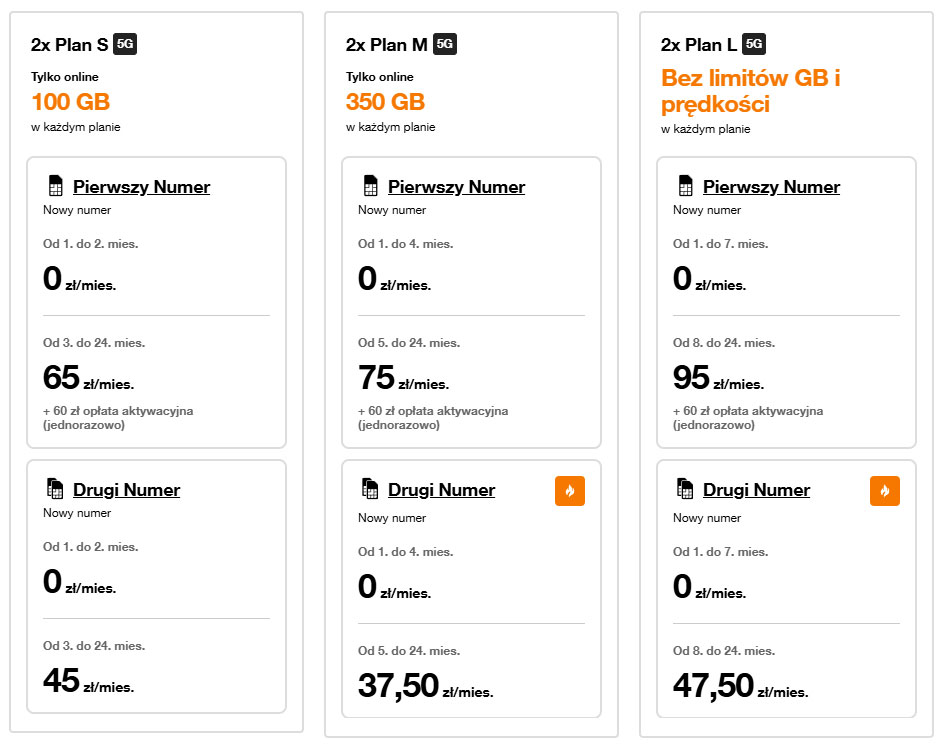Click dual SIM icon beside Plan M Drugi Numer
This screenshot has height=747, width=944.
pyautogui.click(x=370, y=489)
